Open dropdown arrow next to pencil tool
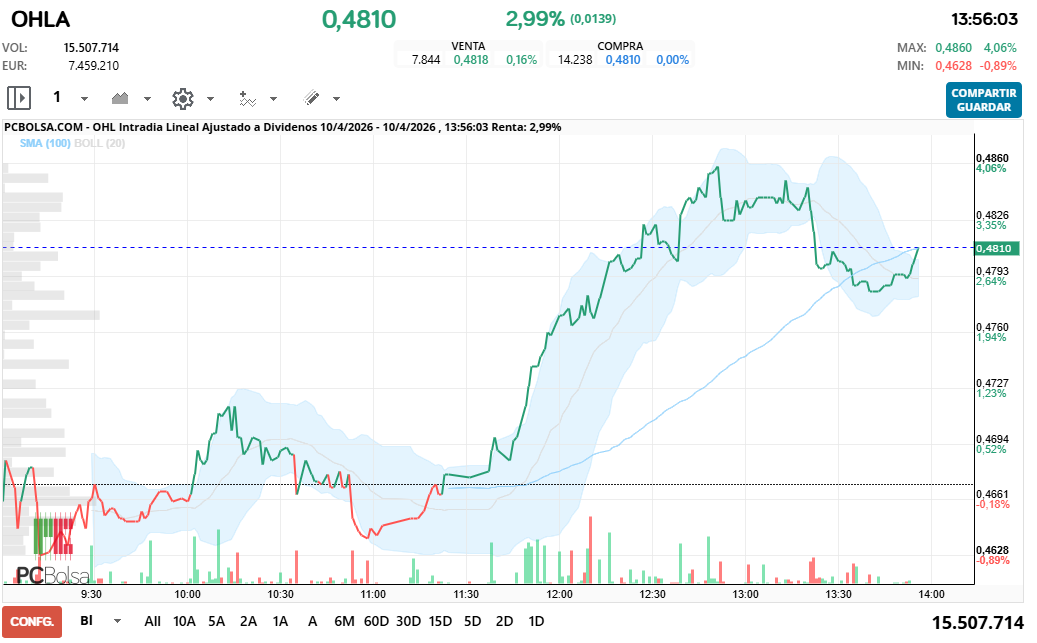 pyautogui.click(x=336, y=99)
